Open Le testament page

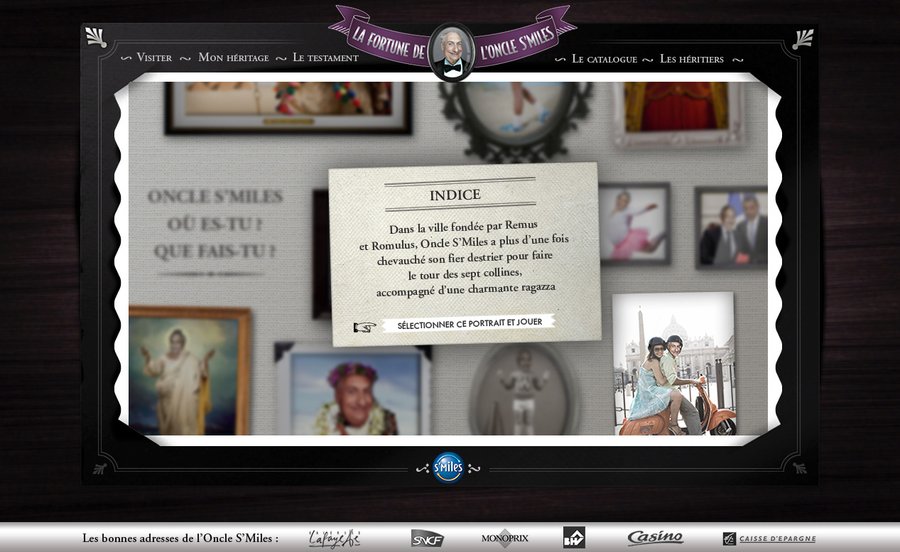tap(325, 58)
